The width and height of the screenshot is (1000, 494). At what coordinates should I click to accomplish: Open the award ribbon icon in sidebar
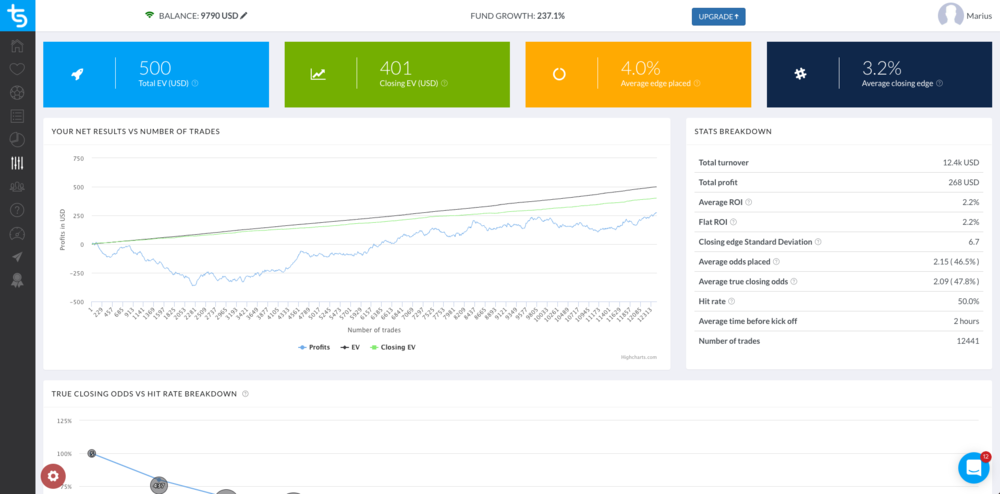coord(17,280)
